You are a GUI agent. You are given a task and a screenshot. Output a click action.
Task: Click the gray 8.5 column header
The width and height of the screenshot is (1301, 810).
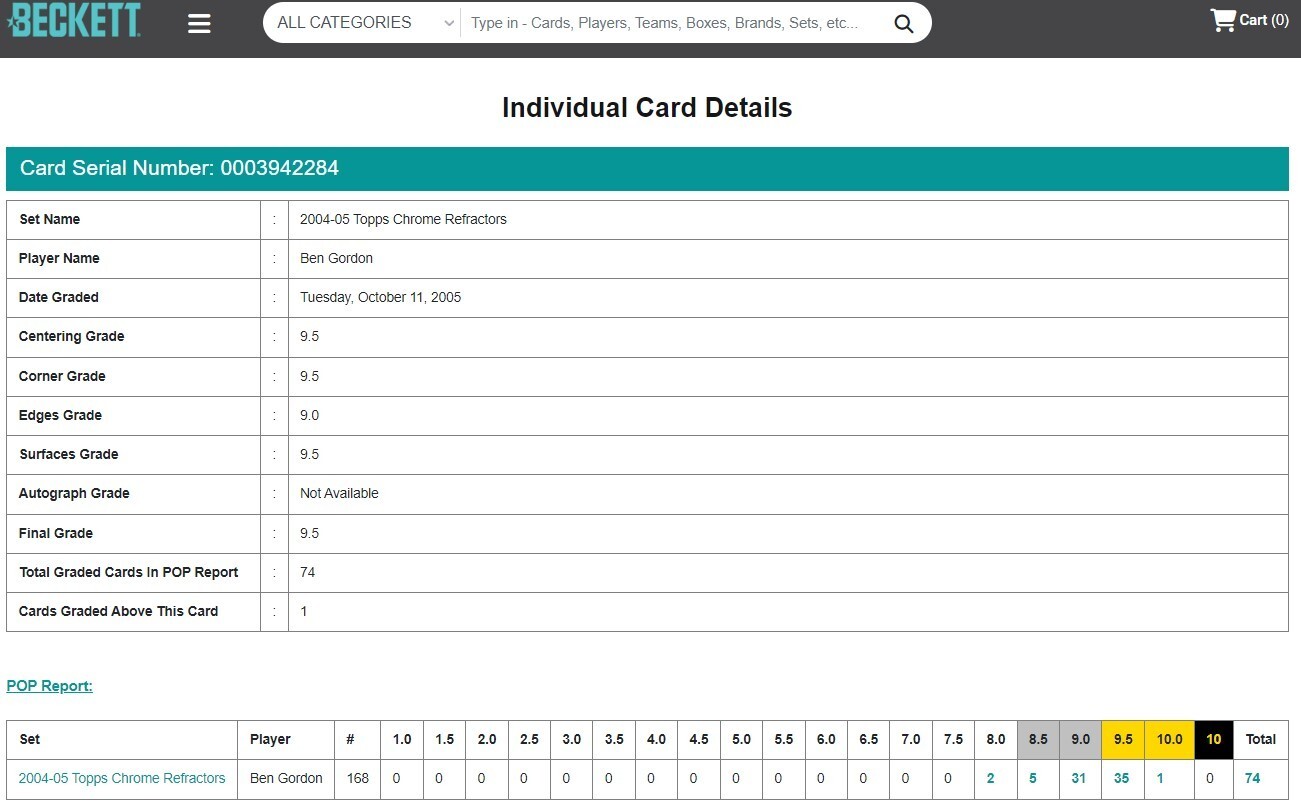[1038, 739]
